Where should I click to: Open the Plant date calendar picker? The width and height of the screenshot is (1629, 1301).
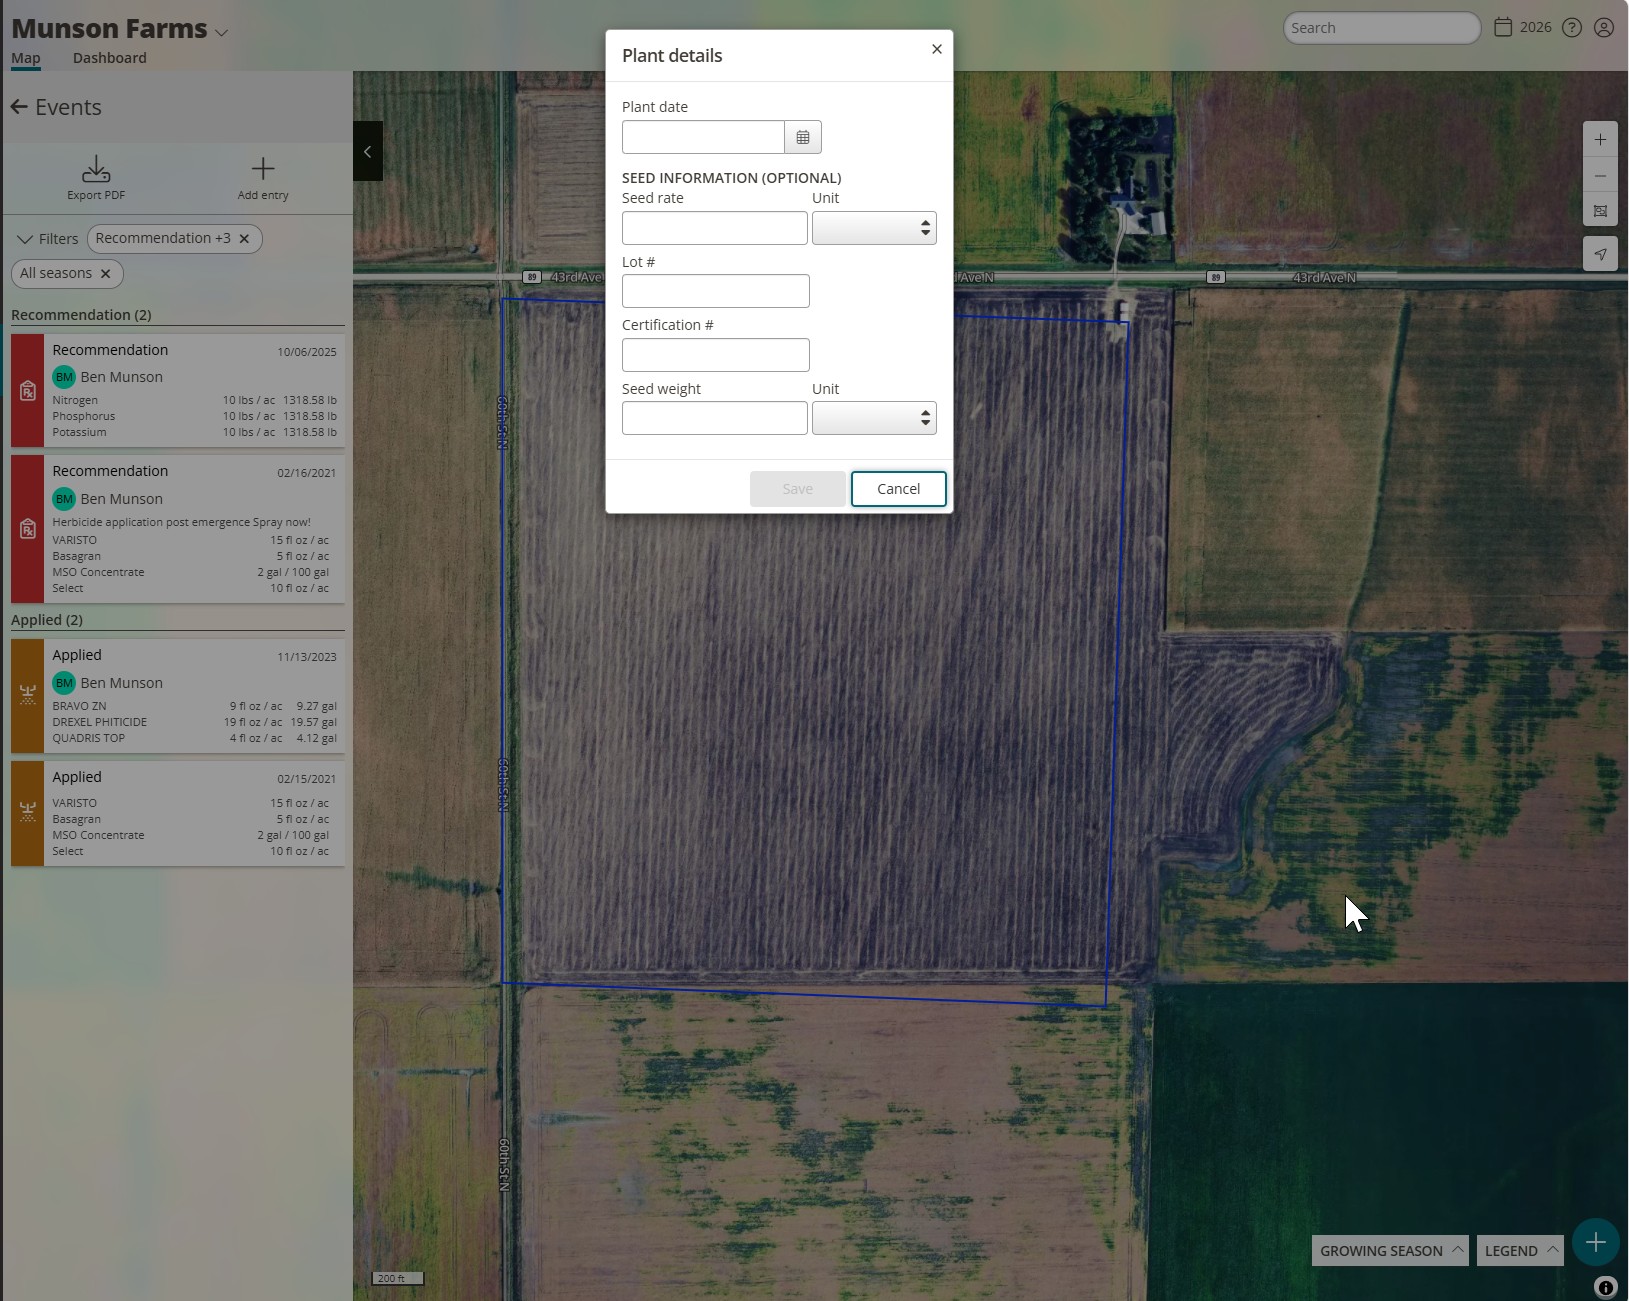[x=803, y=137]
